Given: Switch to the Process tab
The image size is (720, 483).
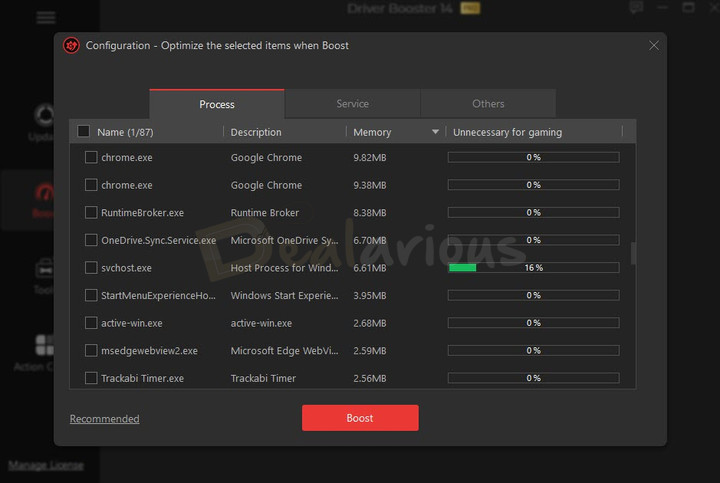Looking at the screenshot, I should coord(217,104).
